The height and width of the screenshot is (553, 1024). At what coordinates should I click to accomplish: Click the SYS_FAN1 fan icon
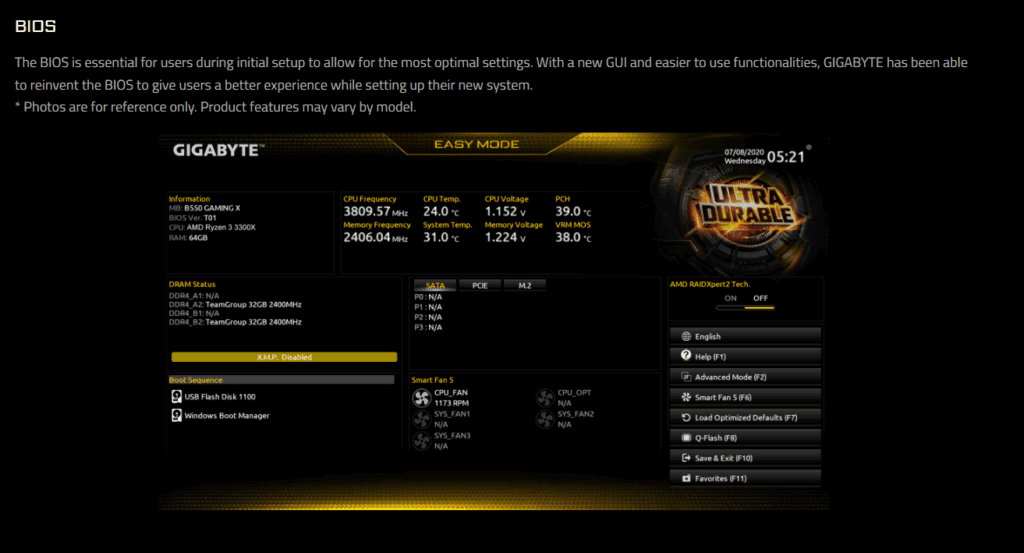point(421,419)
